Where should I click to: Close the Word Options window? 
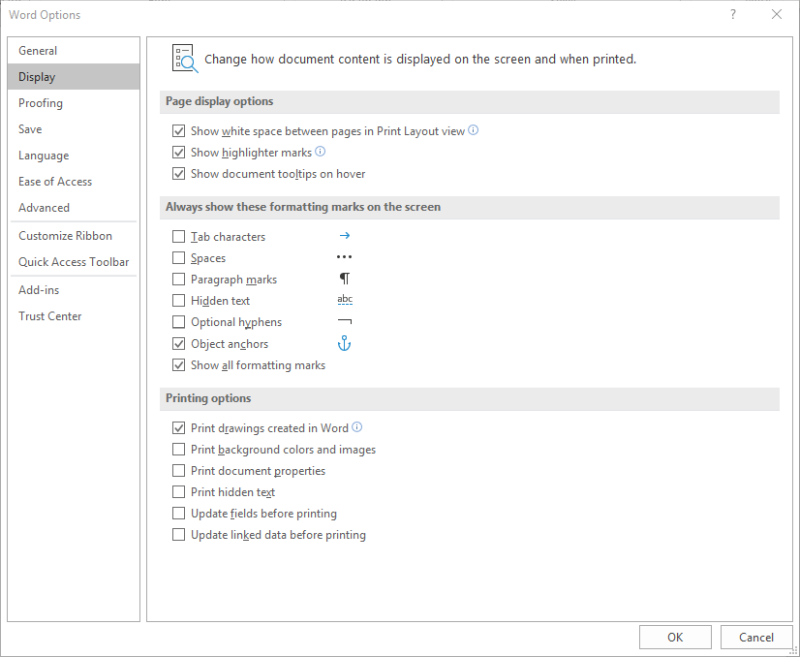click(x=777, y=15)
